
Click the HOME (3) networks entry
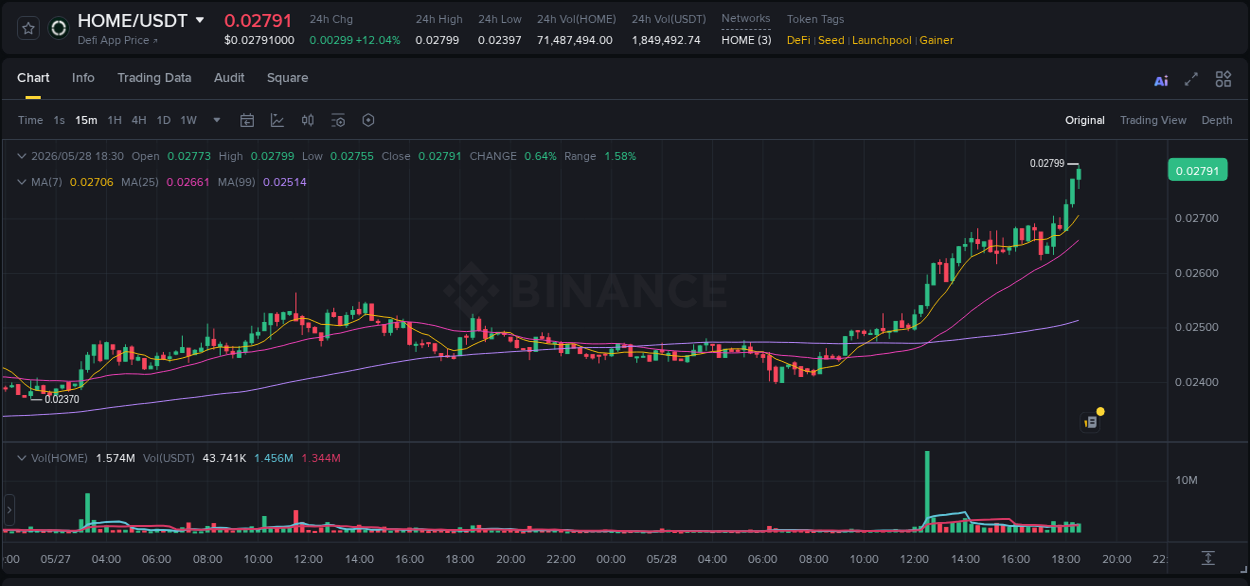[746, 40]
